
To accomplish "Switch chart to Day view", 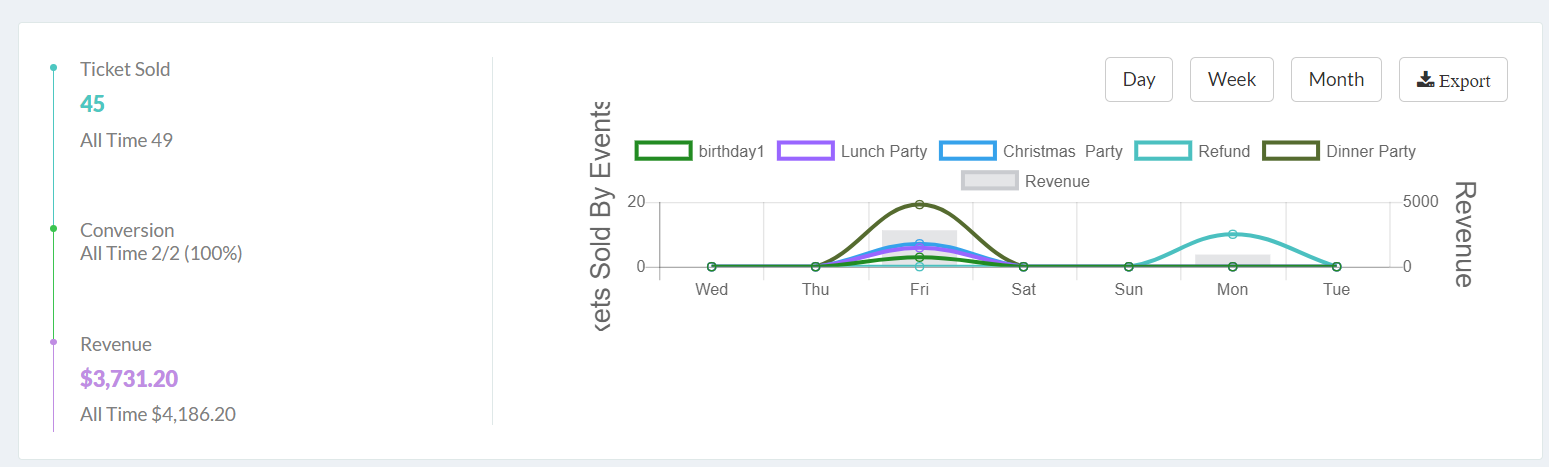I will 1139,80.
